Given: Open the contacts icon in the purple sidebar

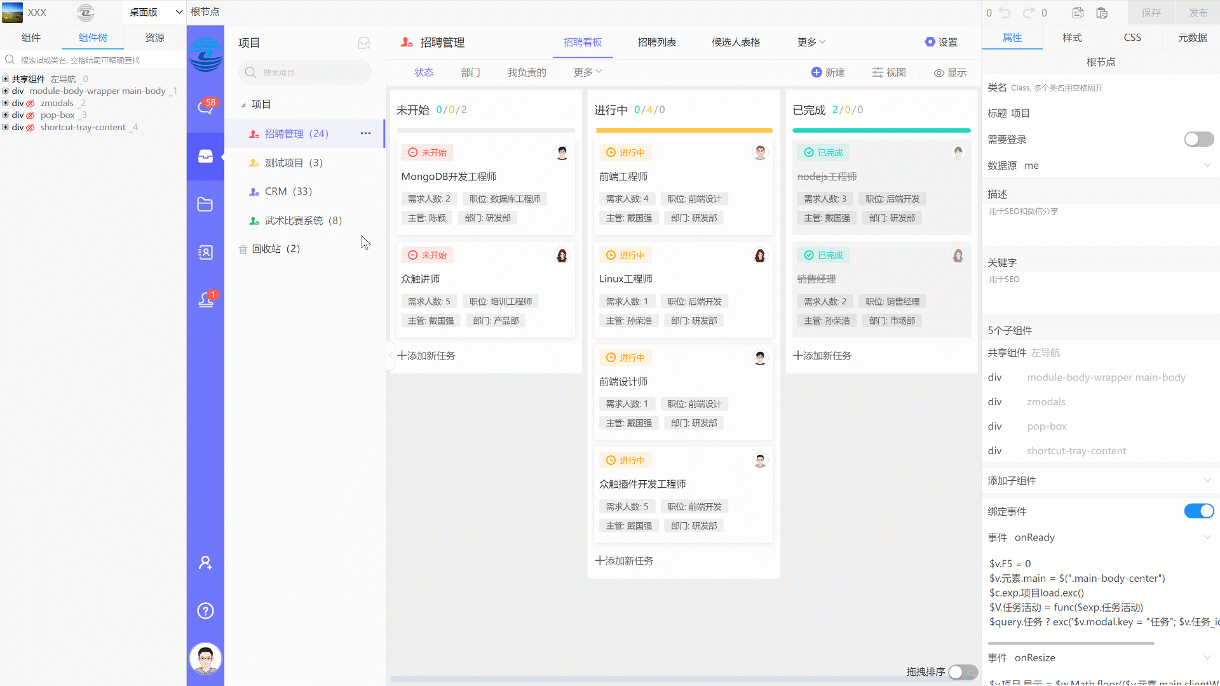Looking at the screenshot, I should [205, 253].
